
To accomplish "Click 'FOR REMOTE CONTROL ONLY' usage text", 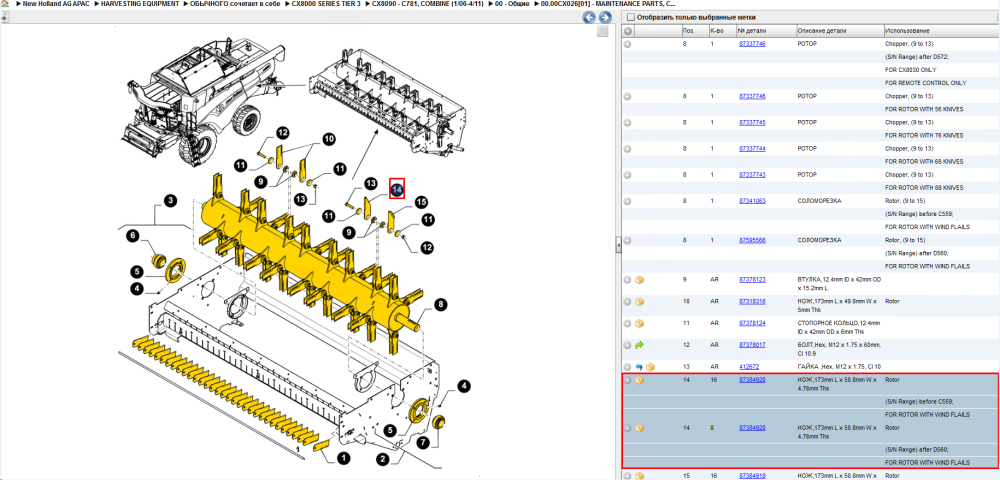I will (x=925, y=83).
